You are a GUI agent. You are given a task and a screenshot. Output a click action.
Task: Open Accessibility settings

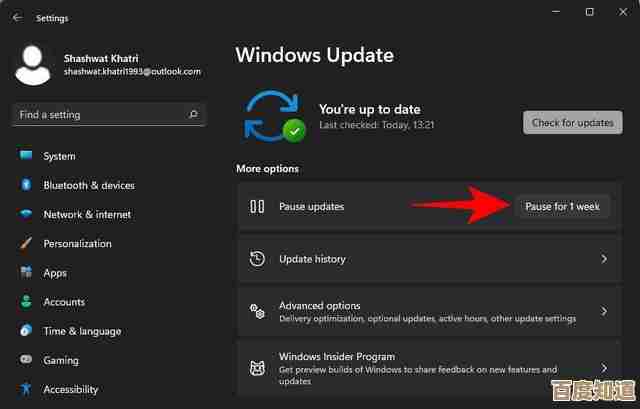coord(71,389)
